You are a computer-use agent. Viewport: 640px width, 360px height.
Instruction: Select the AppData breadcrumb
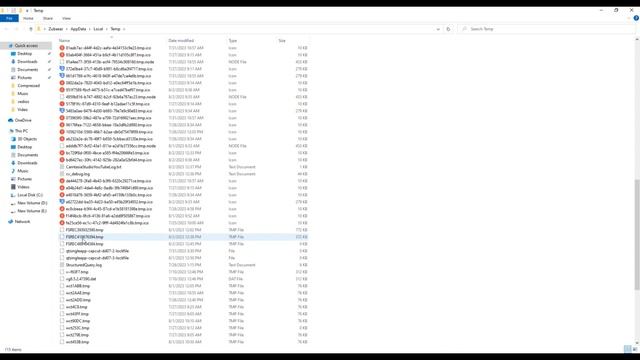(x=78, y=29)
